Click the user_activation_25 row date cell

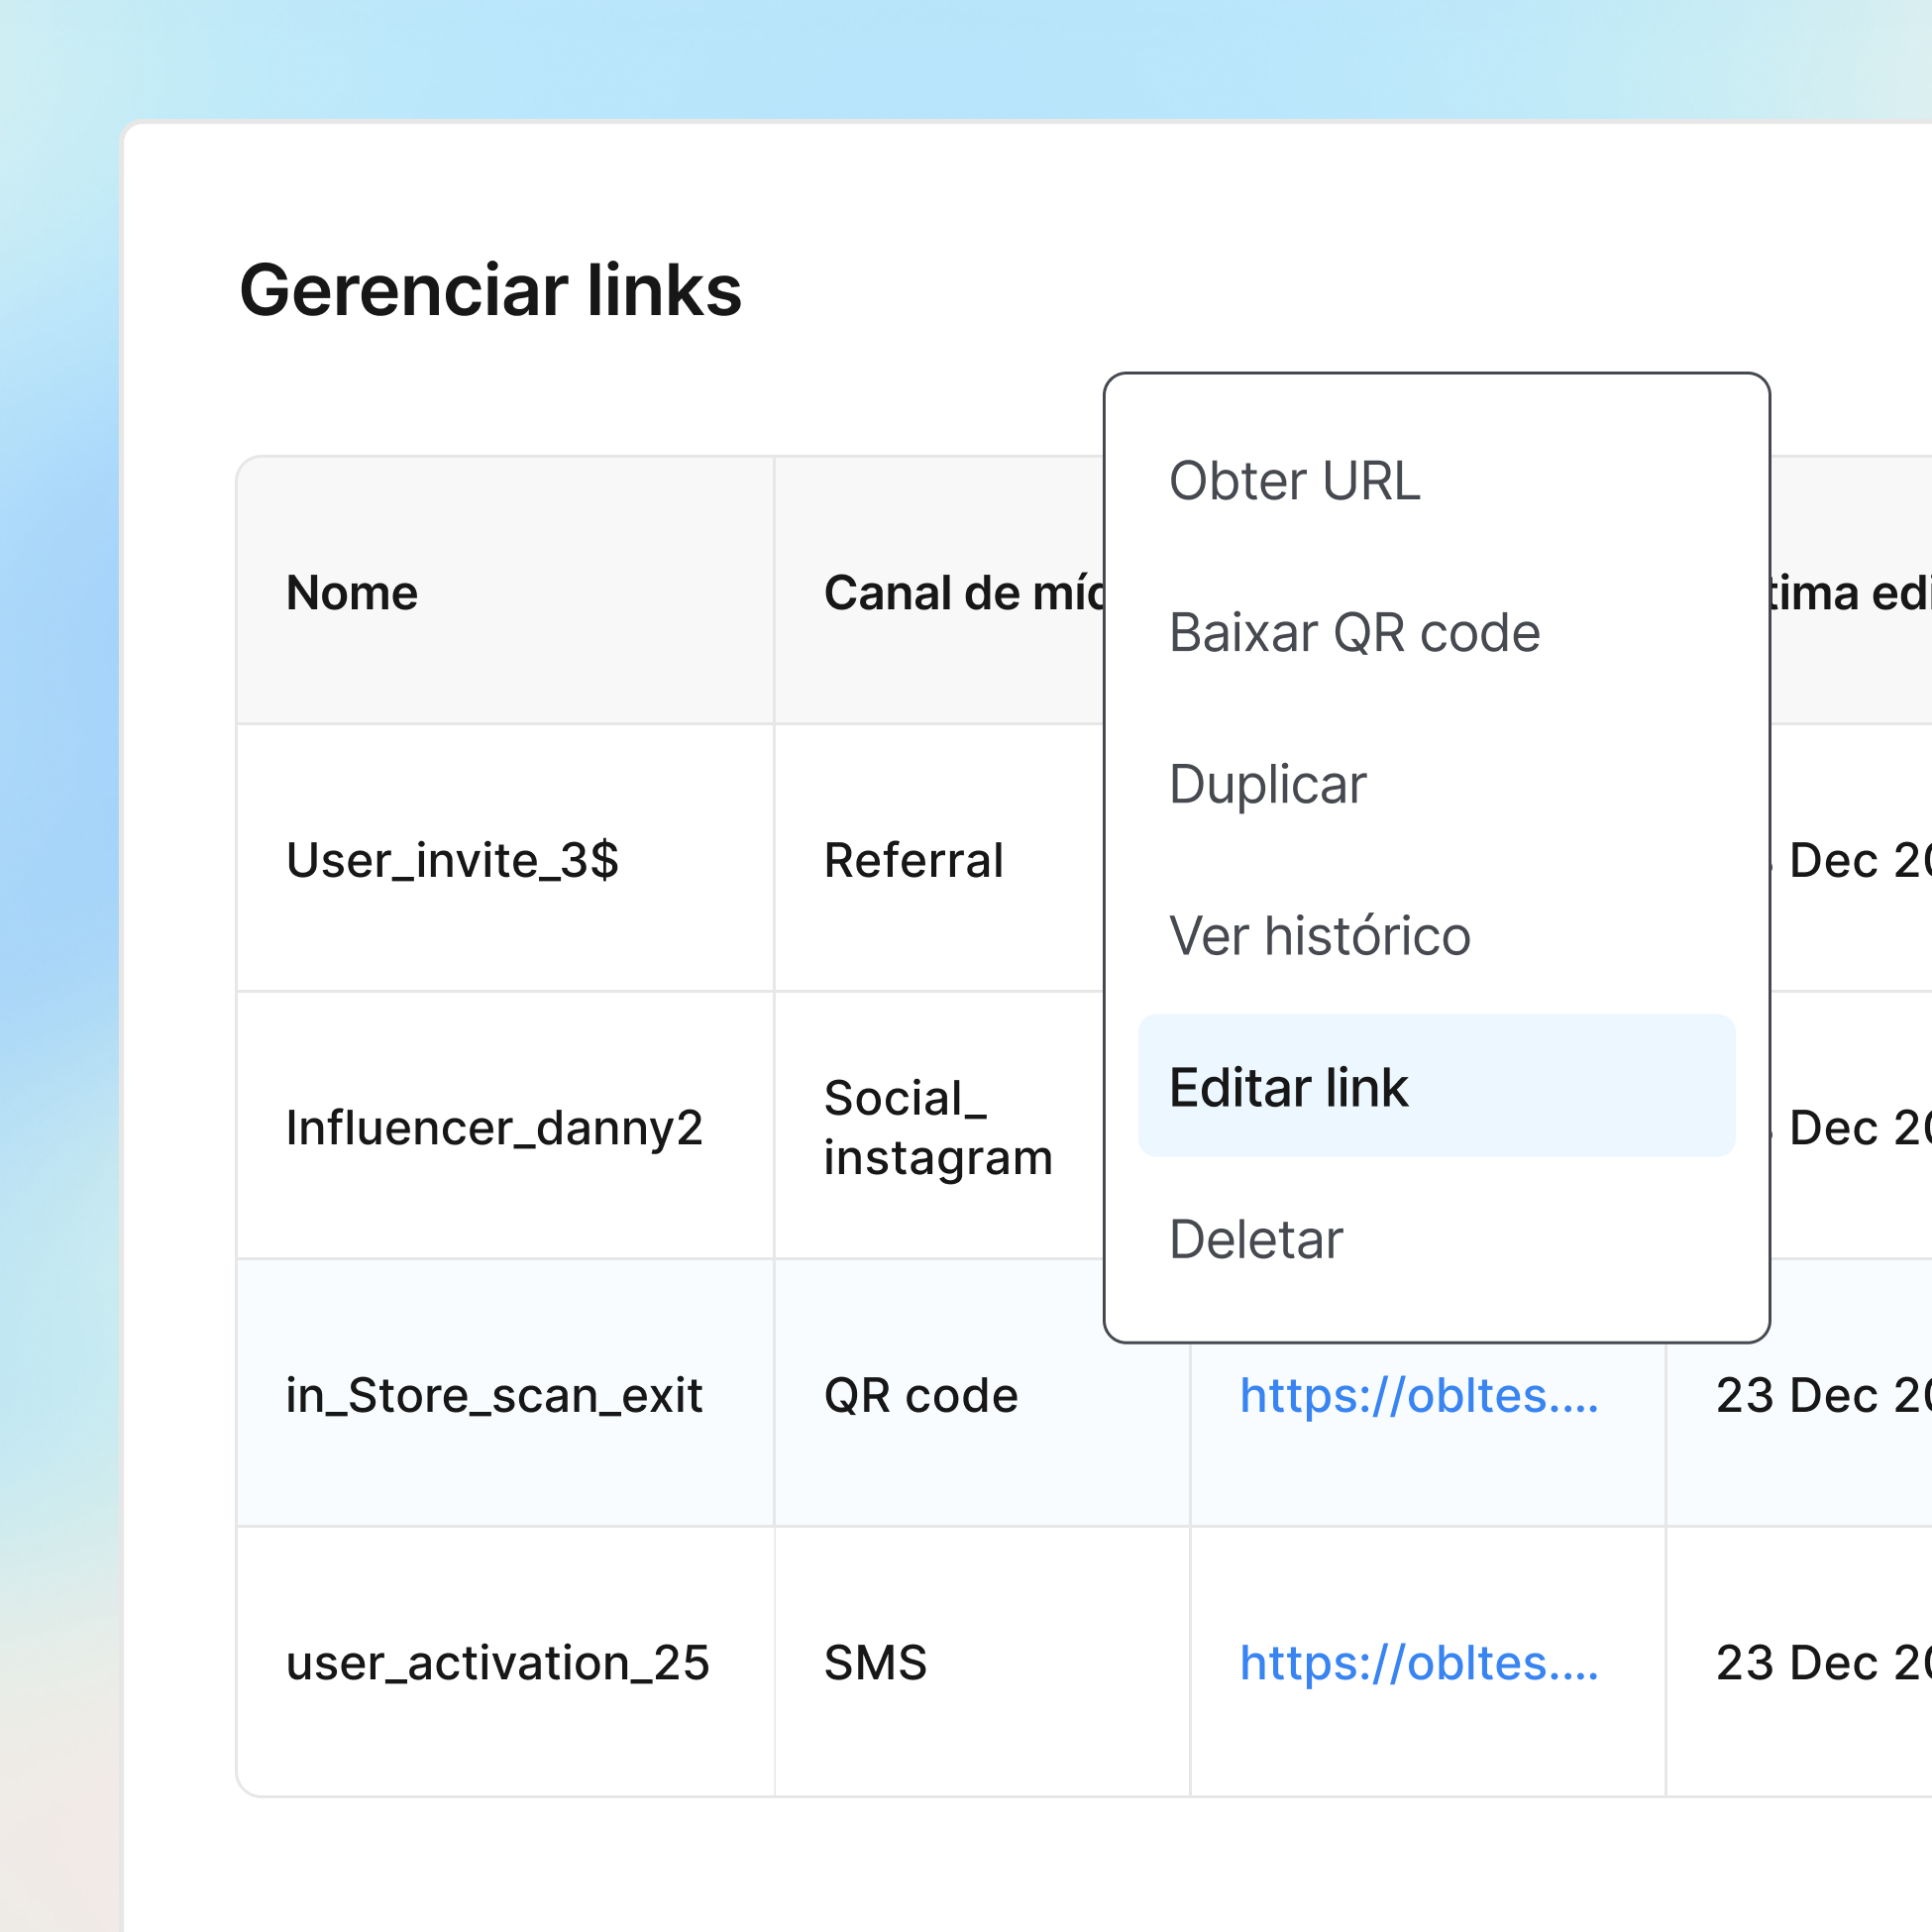[x=1820, y=1662]
